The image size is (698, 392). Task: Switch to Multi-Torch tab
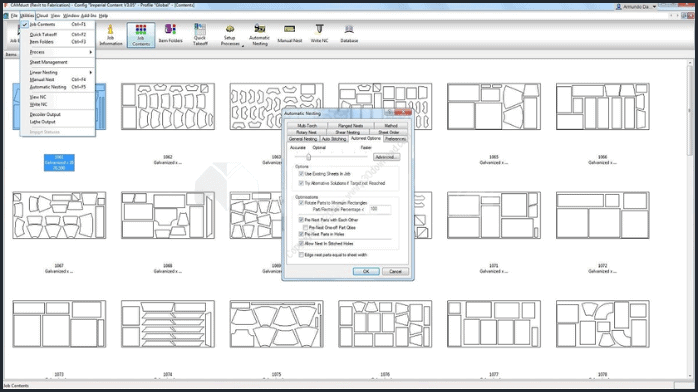point(307,126)
